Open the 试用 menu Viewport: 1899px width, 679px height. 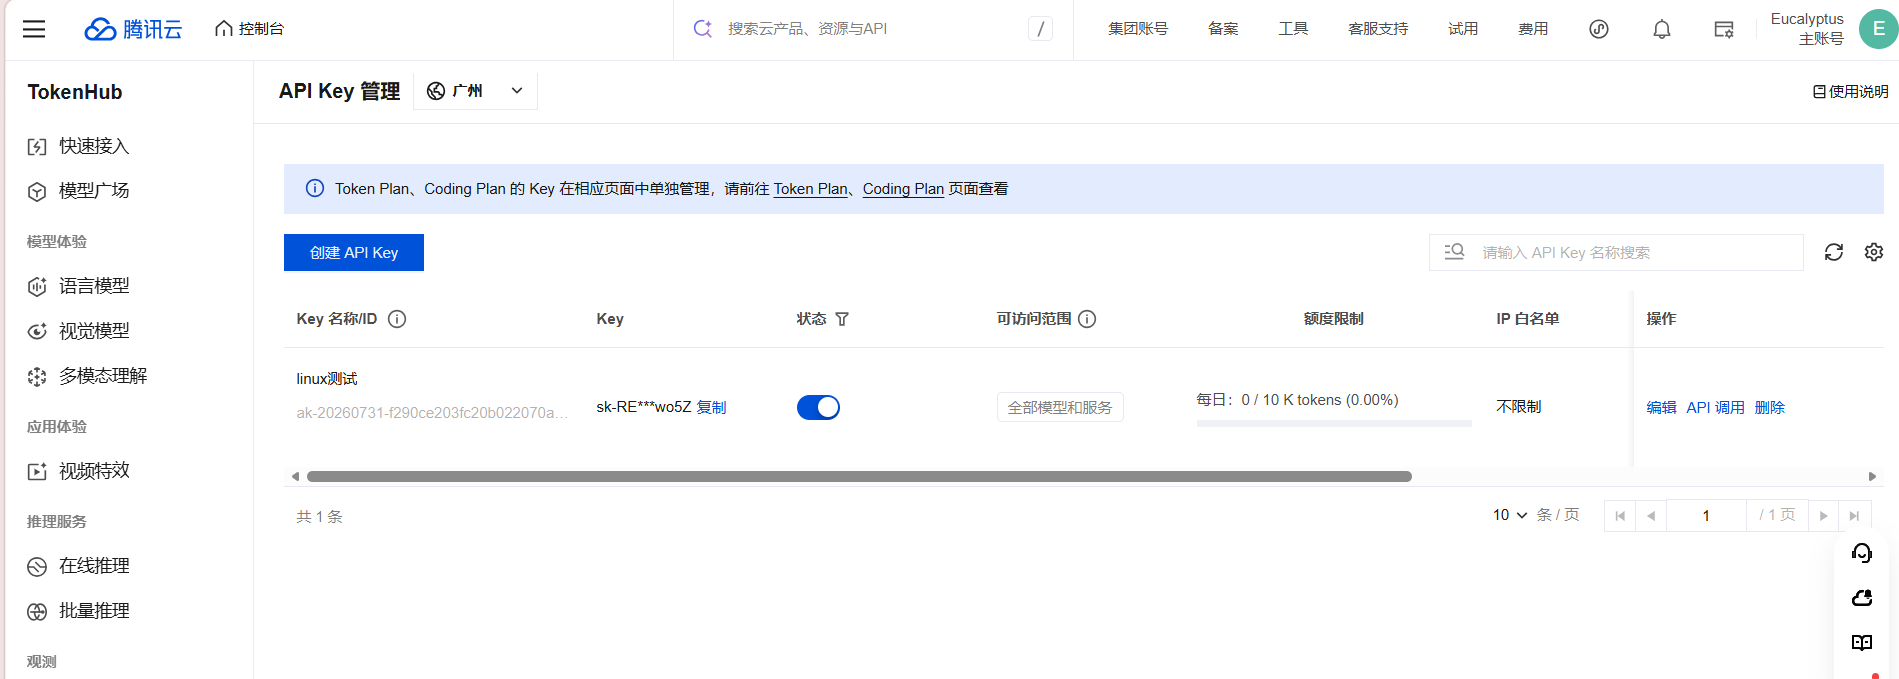(1463, 29)
